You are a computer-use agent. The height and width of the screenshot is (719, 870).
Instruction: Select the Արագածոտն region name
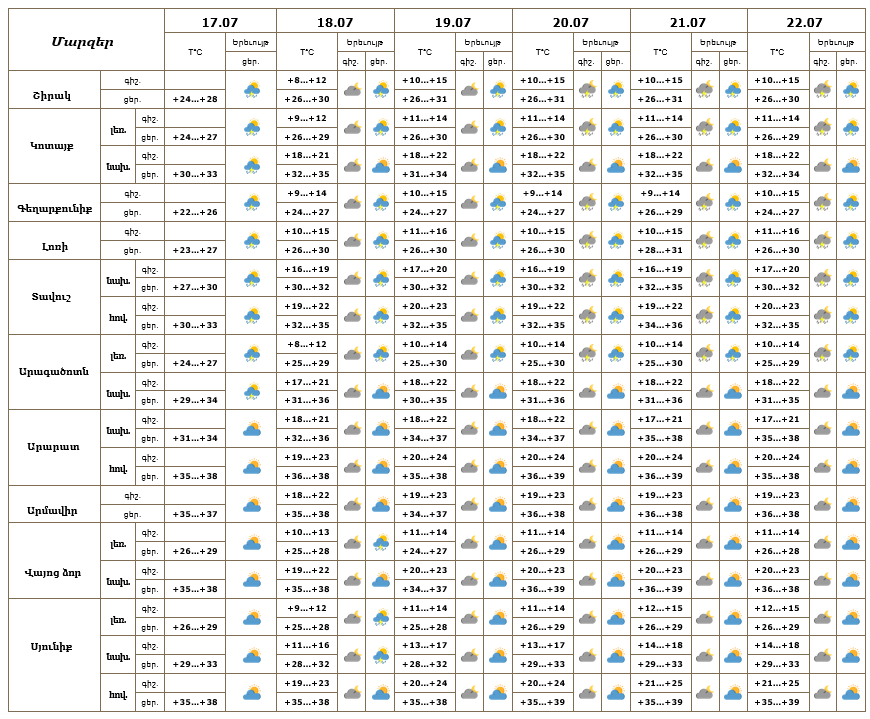click(53, 372)
